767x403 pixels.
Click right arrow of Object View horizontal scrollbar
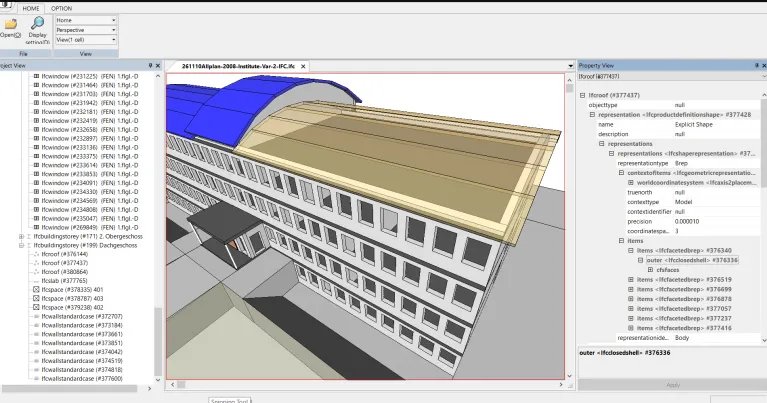click(x=150, y=389)
